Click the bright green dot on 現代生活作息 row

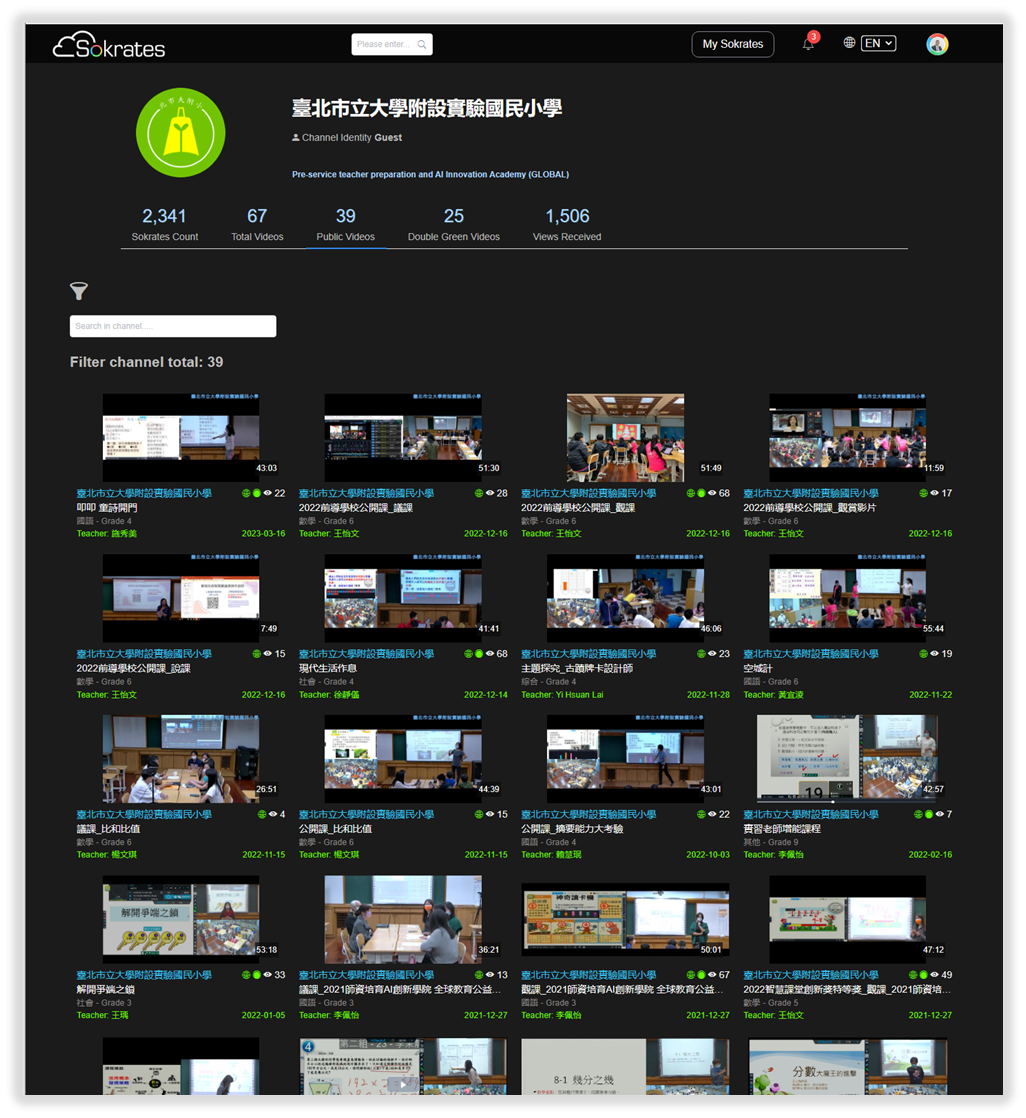coord(479,653)
